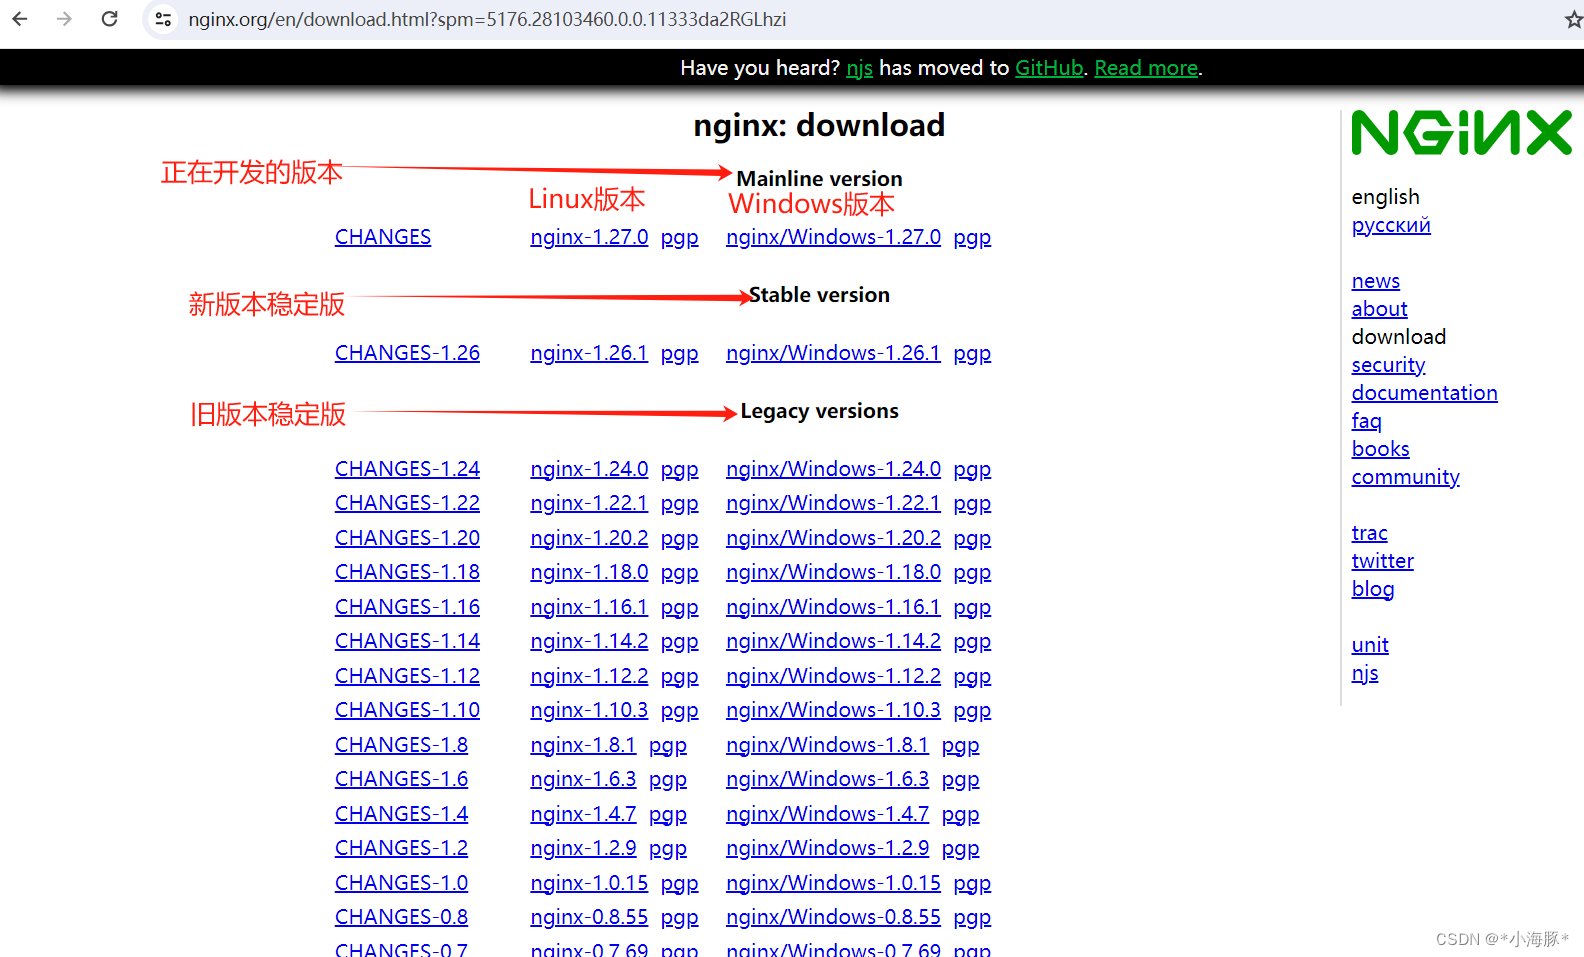This screenshot has height=957, width=1584.
Task: Open mainline CHANGES link
Action: coord(383,237)
